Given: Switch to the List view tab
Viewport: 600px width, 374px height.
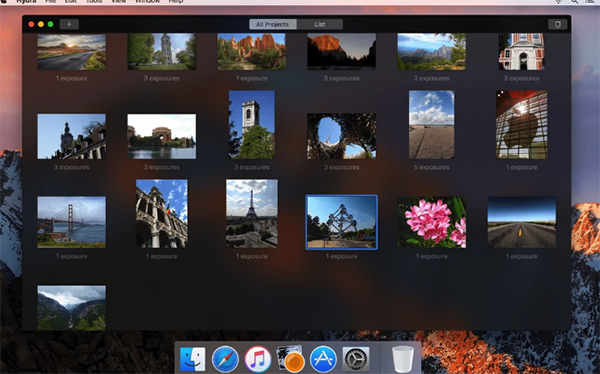Looking at the screenshot, I should (x=320, y=24).
